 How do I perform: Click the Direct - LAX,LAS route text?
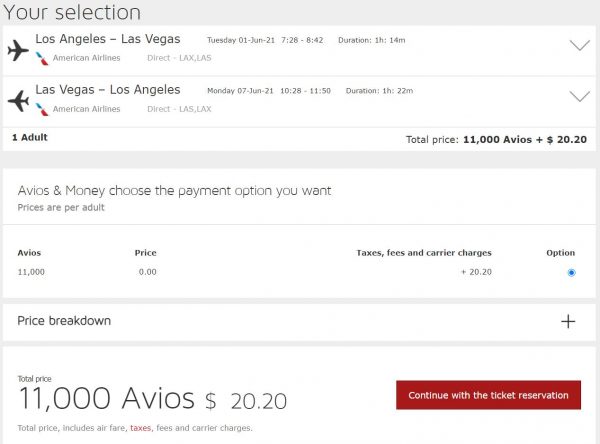point(178,58)
